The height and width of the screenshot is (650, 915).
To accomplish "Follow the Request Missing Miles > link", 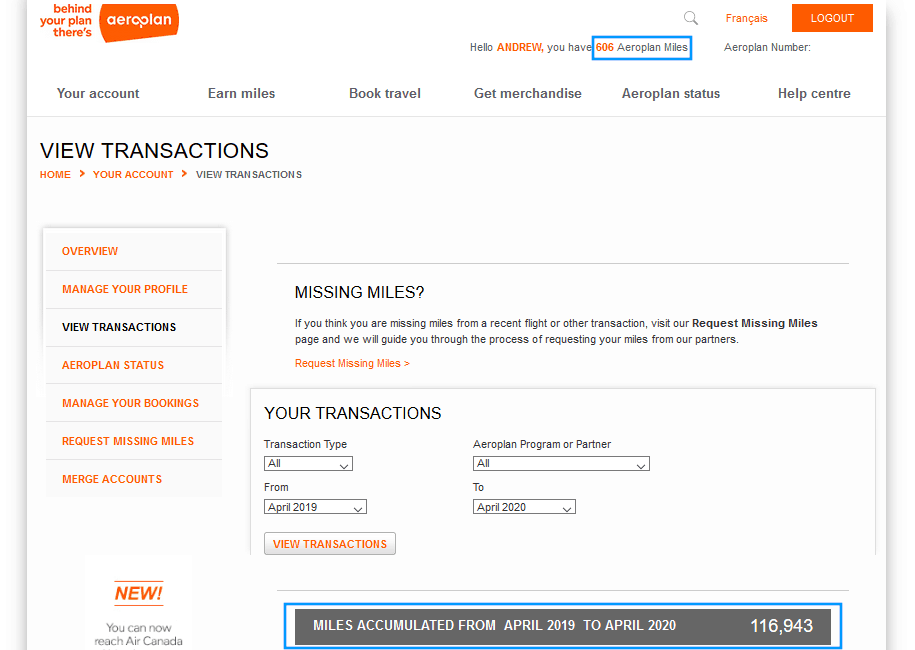I will tap(352, 364).
